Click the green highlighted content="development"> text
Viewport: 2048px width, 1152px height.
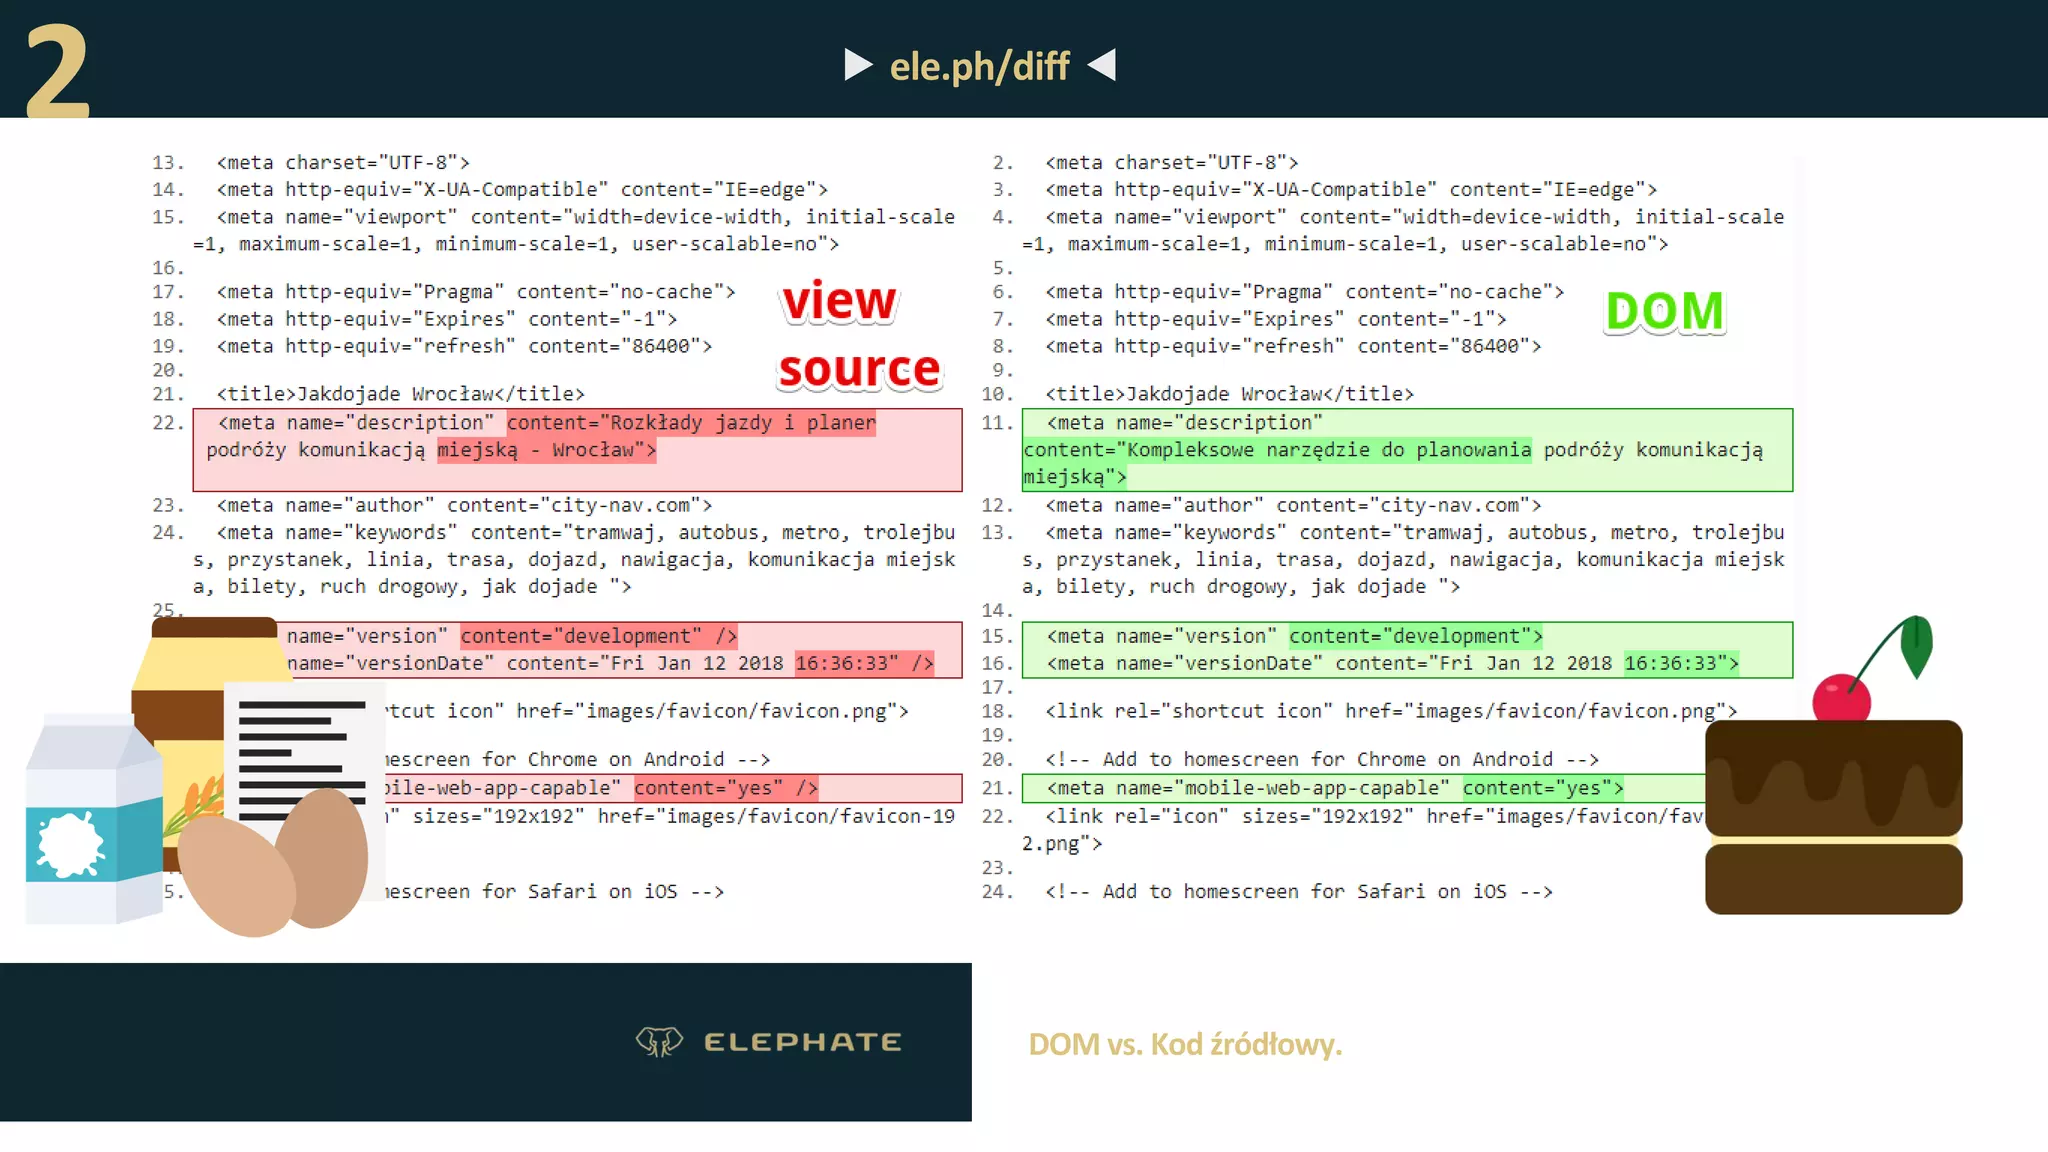click(1415, 636)
